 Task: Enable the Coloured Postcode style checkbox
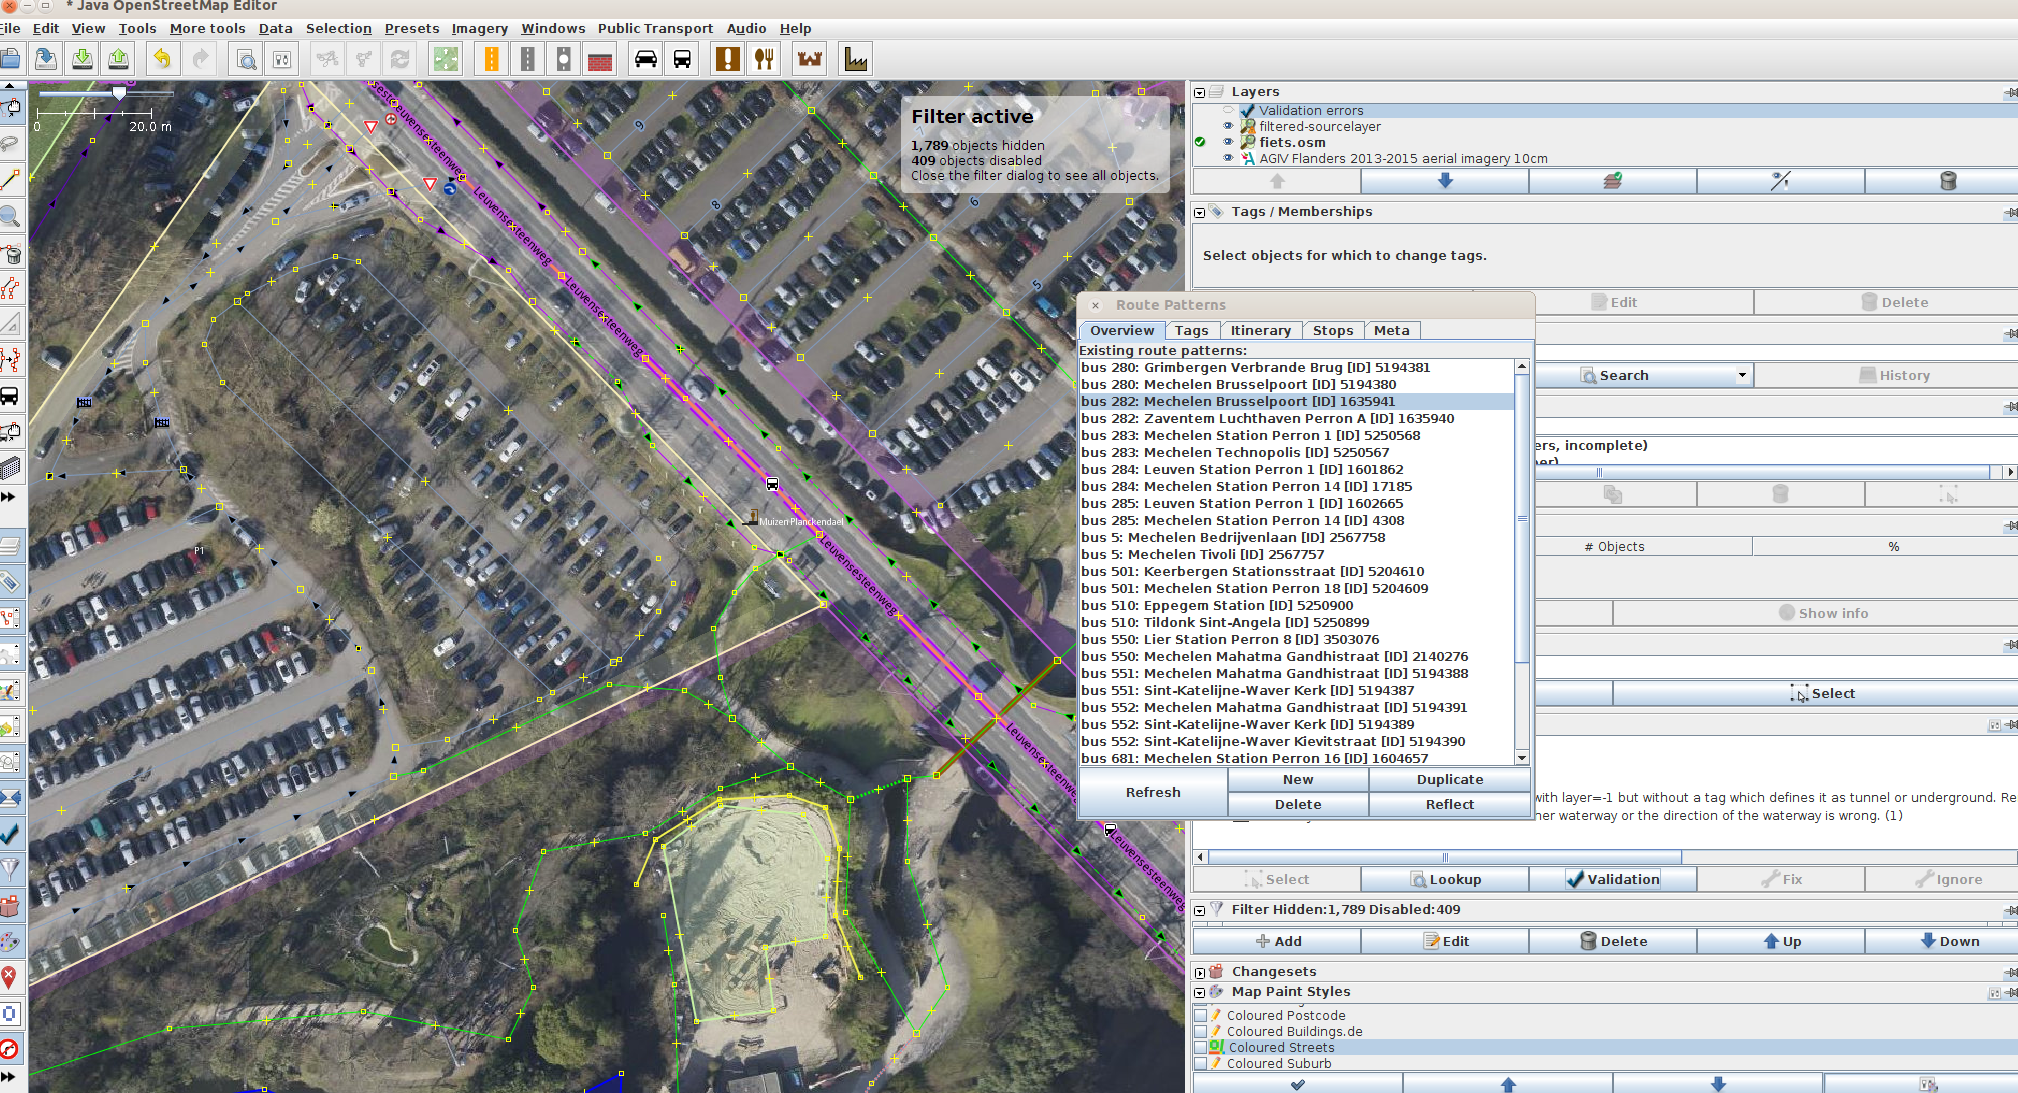tap(1201, 1015)
